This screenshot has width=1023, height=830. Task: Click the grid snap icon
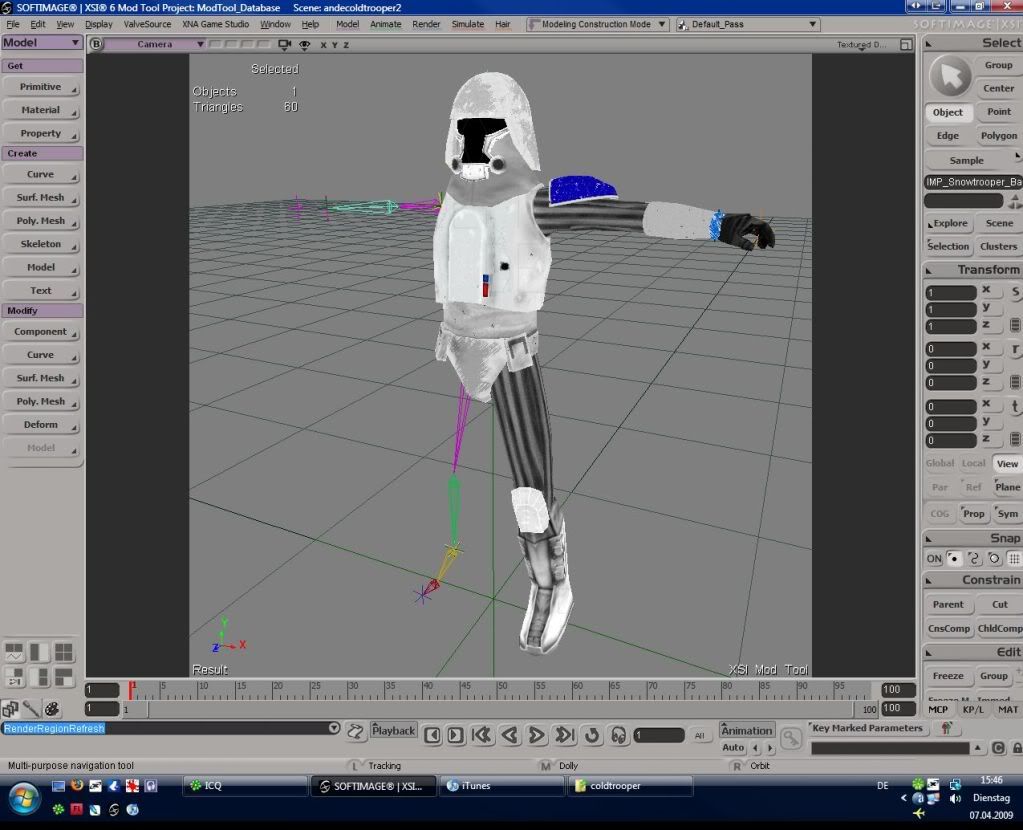point(1014,559)
